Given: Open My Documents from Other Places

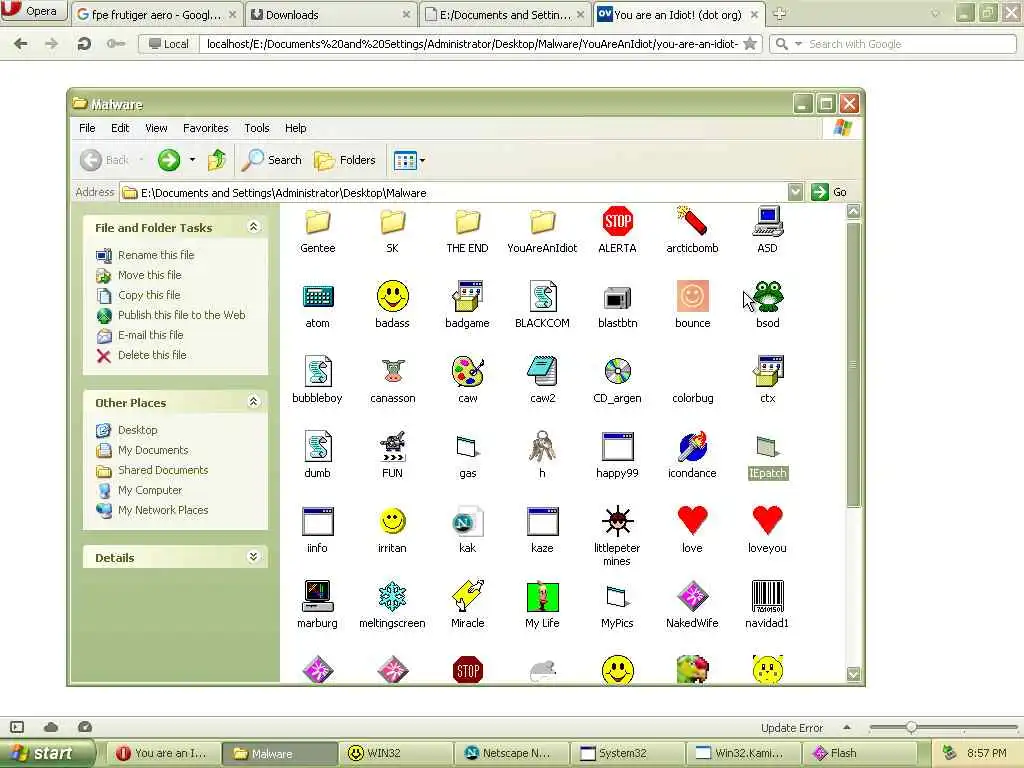Looking at the screenshot, I should (153, 450).
